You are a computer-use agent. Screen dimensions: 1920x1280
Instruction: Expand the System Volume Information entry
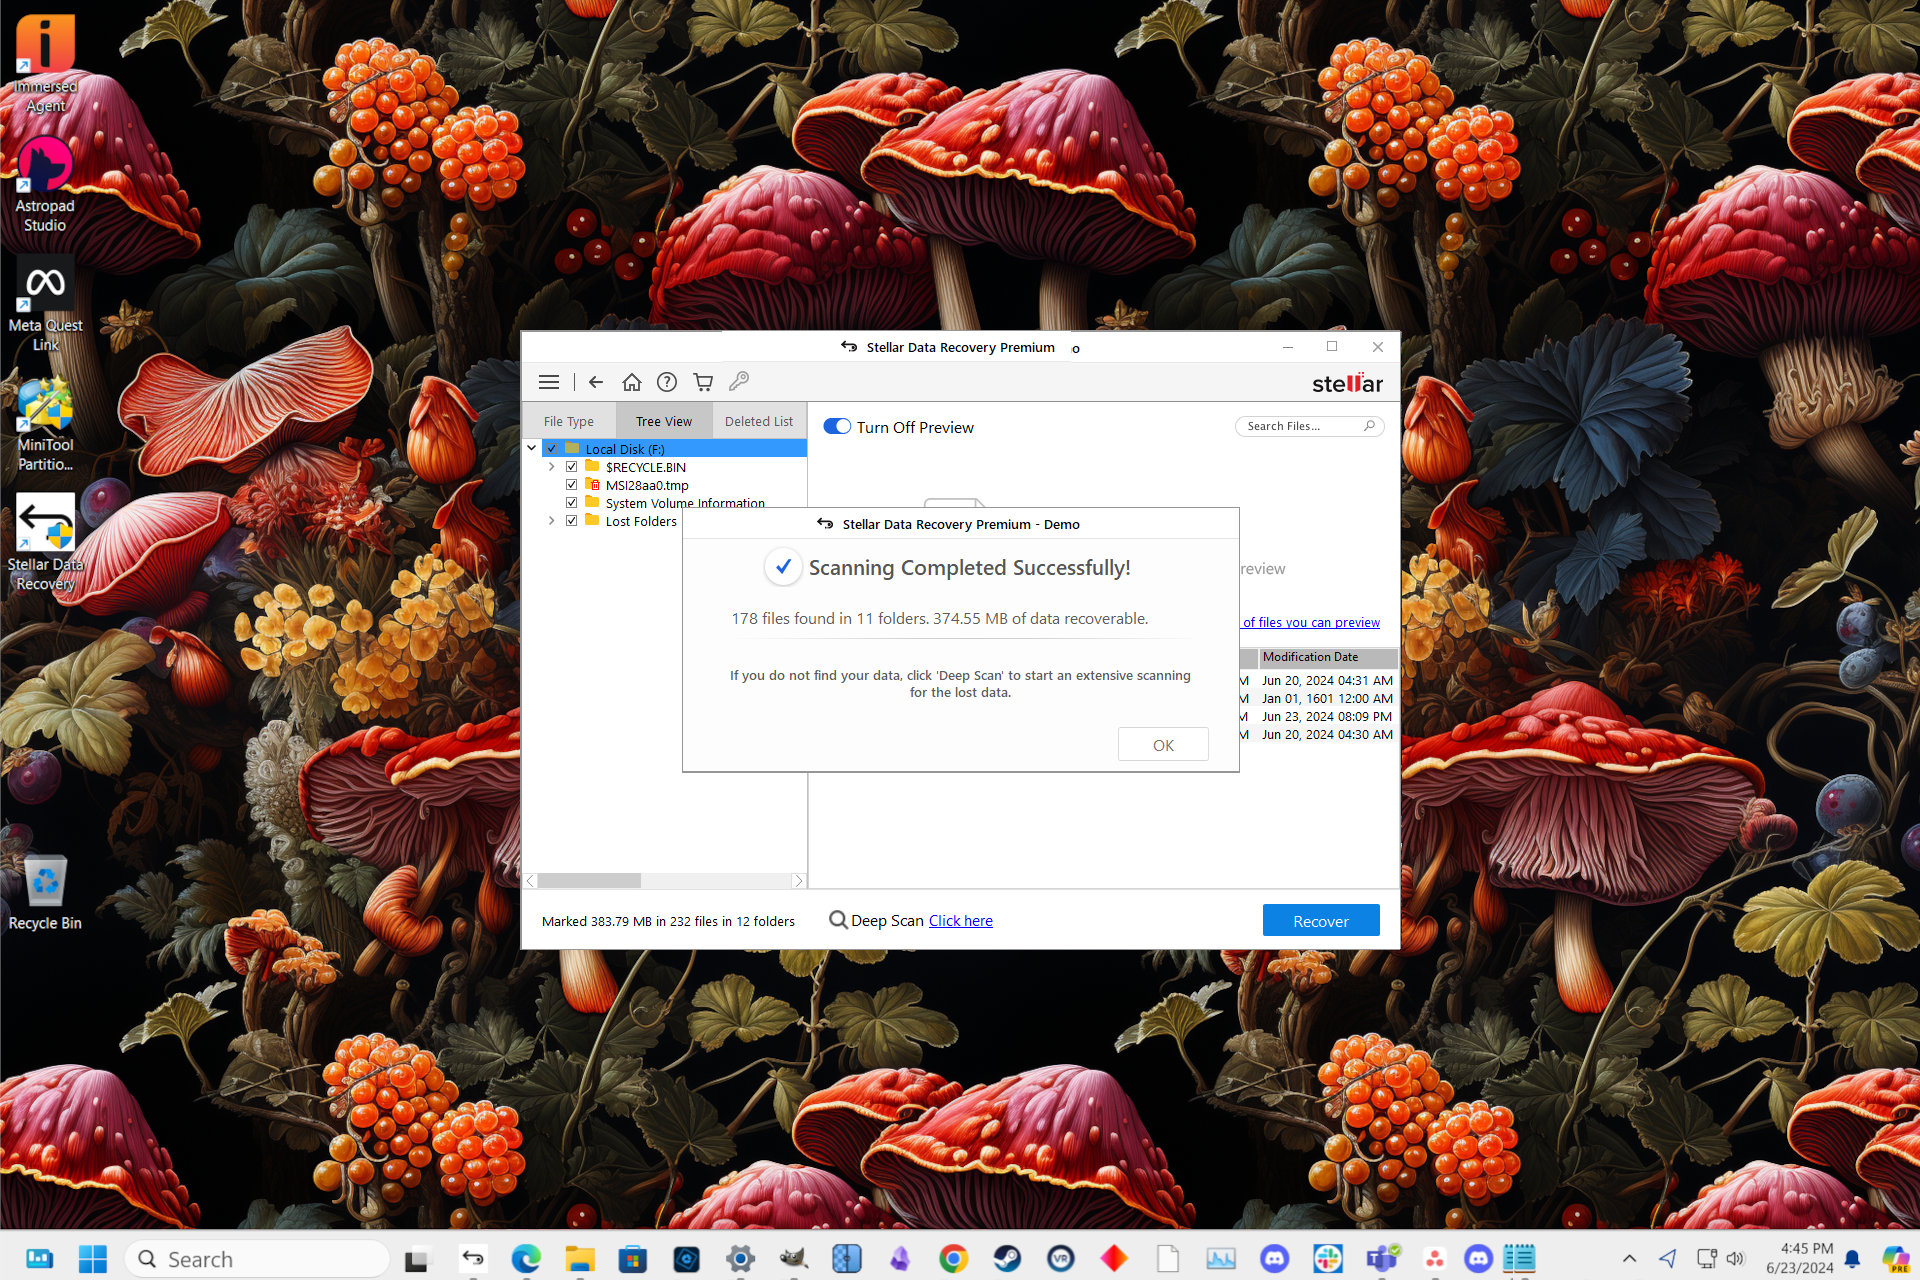point(553,503)
